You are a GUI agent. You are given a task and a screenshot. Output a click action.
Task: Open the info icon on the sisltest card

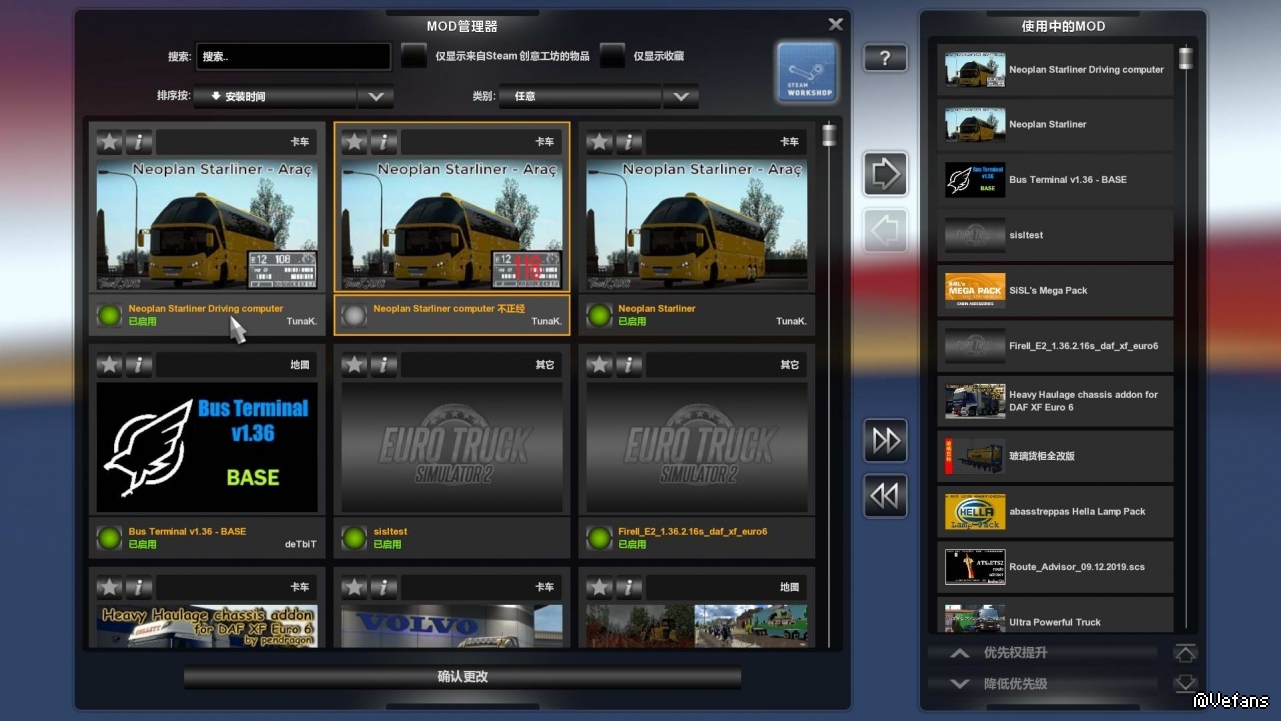pyautogui.click(x=384, y=365)
